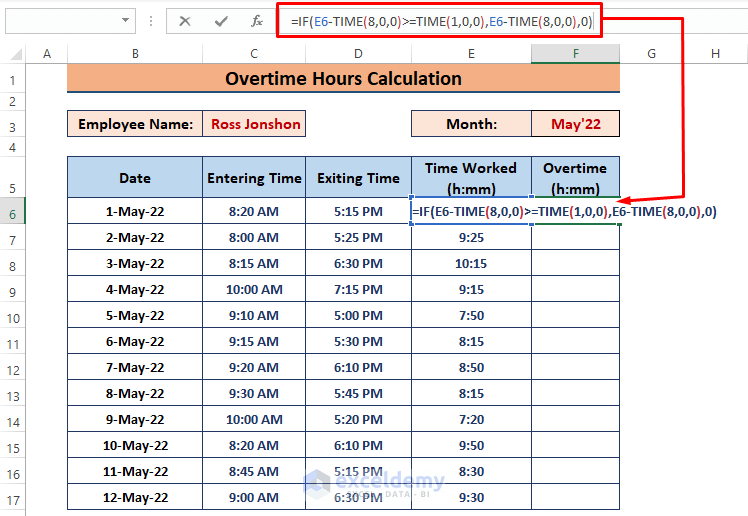Cancel the formula entry with the X icon
This screenshot has height=516, width=748.
click(x=185, y=21)
